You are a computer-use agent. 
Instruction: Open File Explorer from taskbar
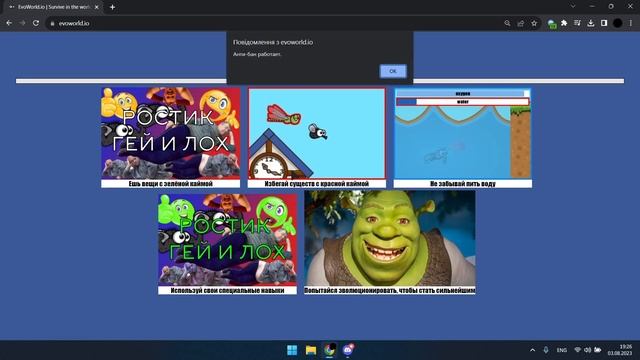[311, 350]
